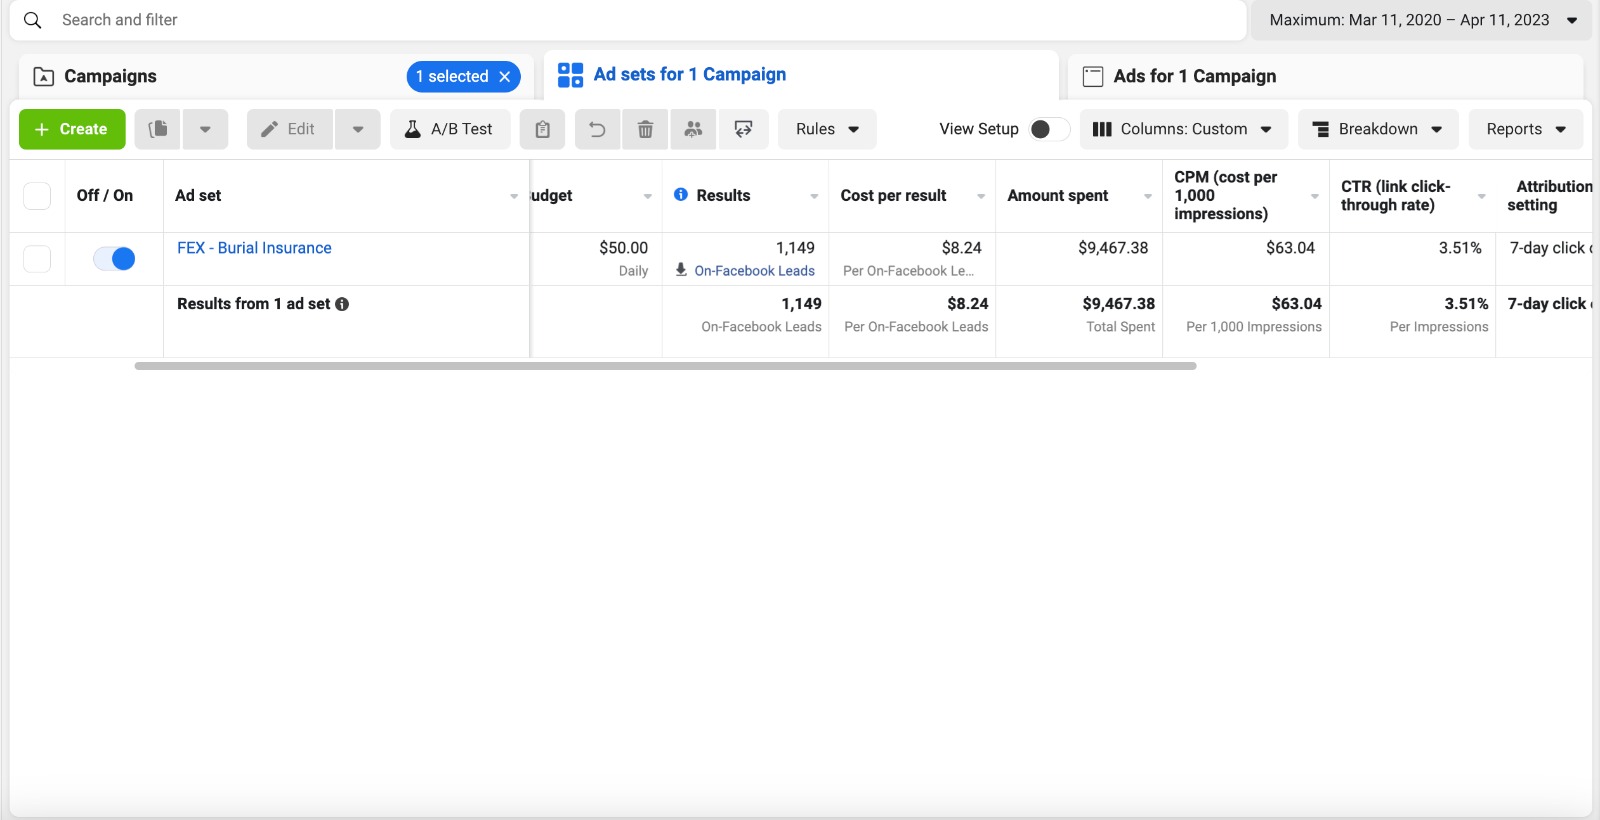Check the select-all ad sets checkbox
The height and width of the screenshot is (820, 1600).
pyautogui.click(x=37, y=196)
